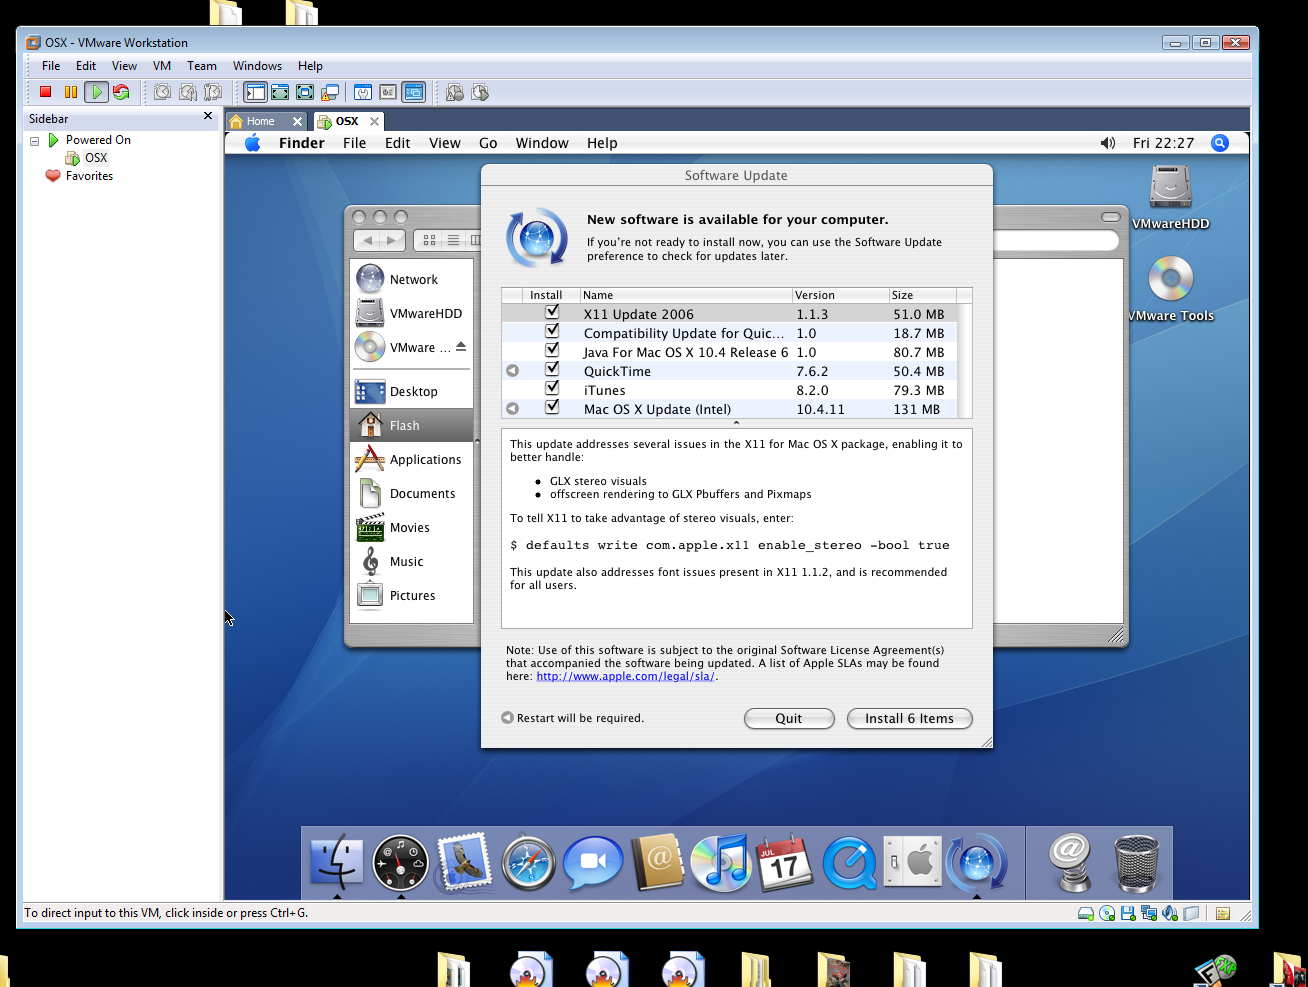
Task: Collapse the Powered On tree node
Action: point(34,141)
